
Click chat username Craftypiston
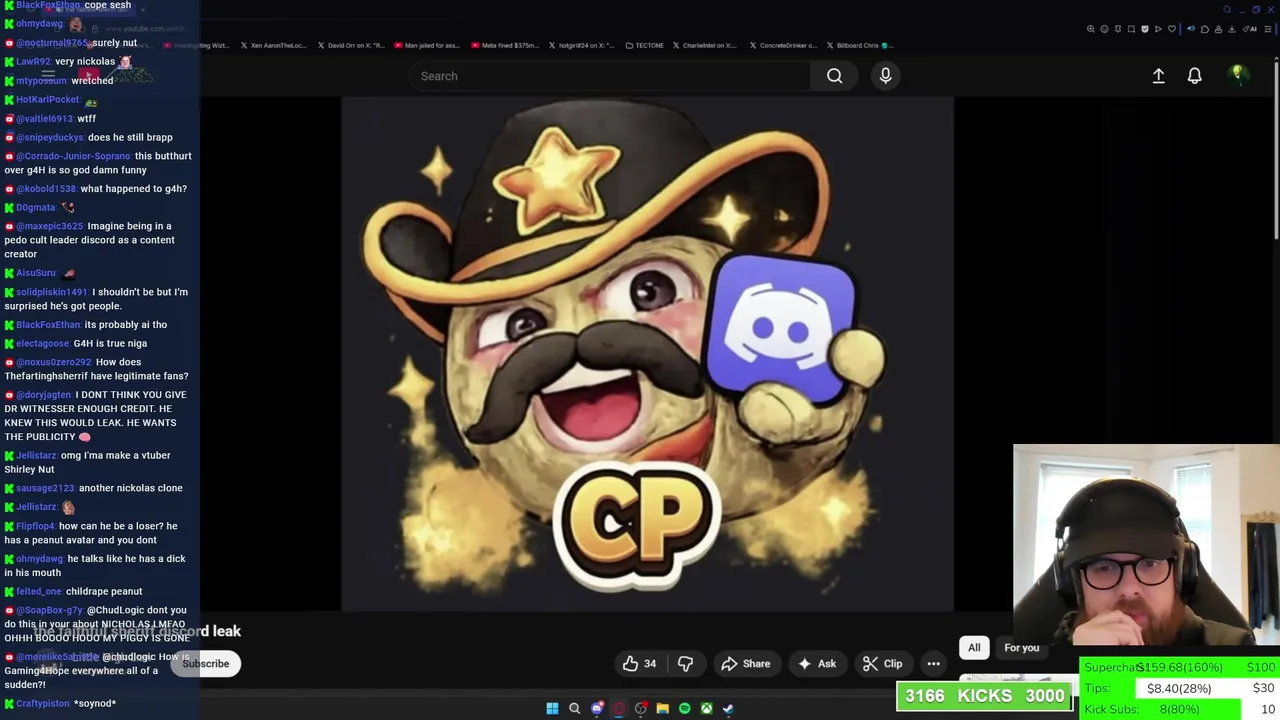(x=43, y=704)
